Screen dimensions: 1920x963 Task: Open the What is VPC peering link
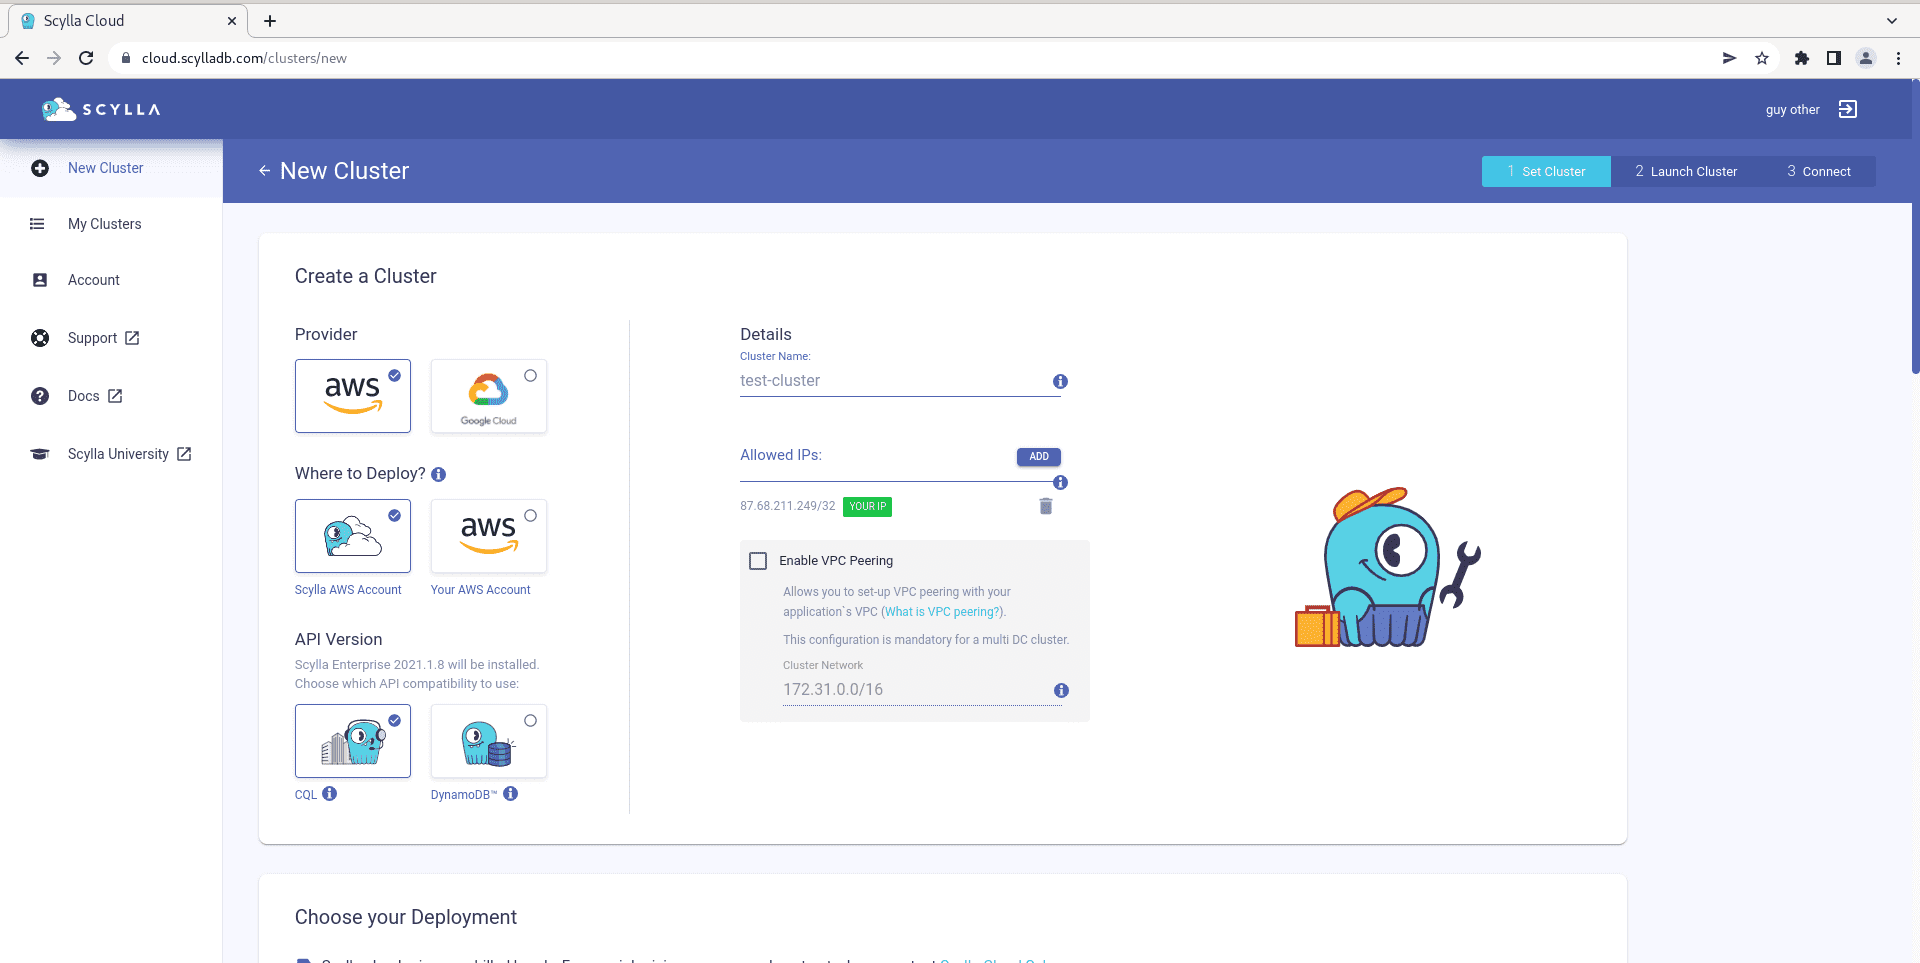click(x=941, y=612)
